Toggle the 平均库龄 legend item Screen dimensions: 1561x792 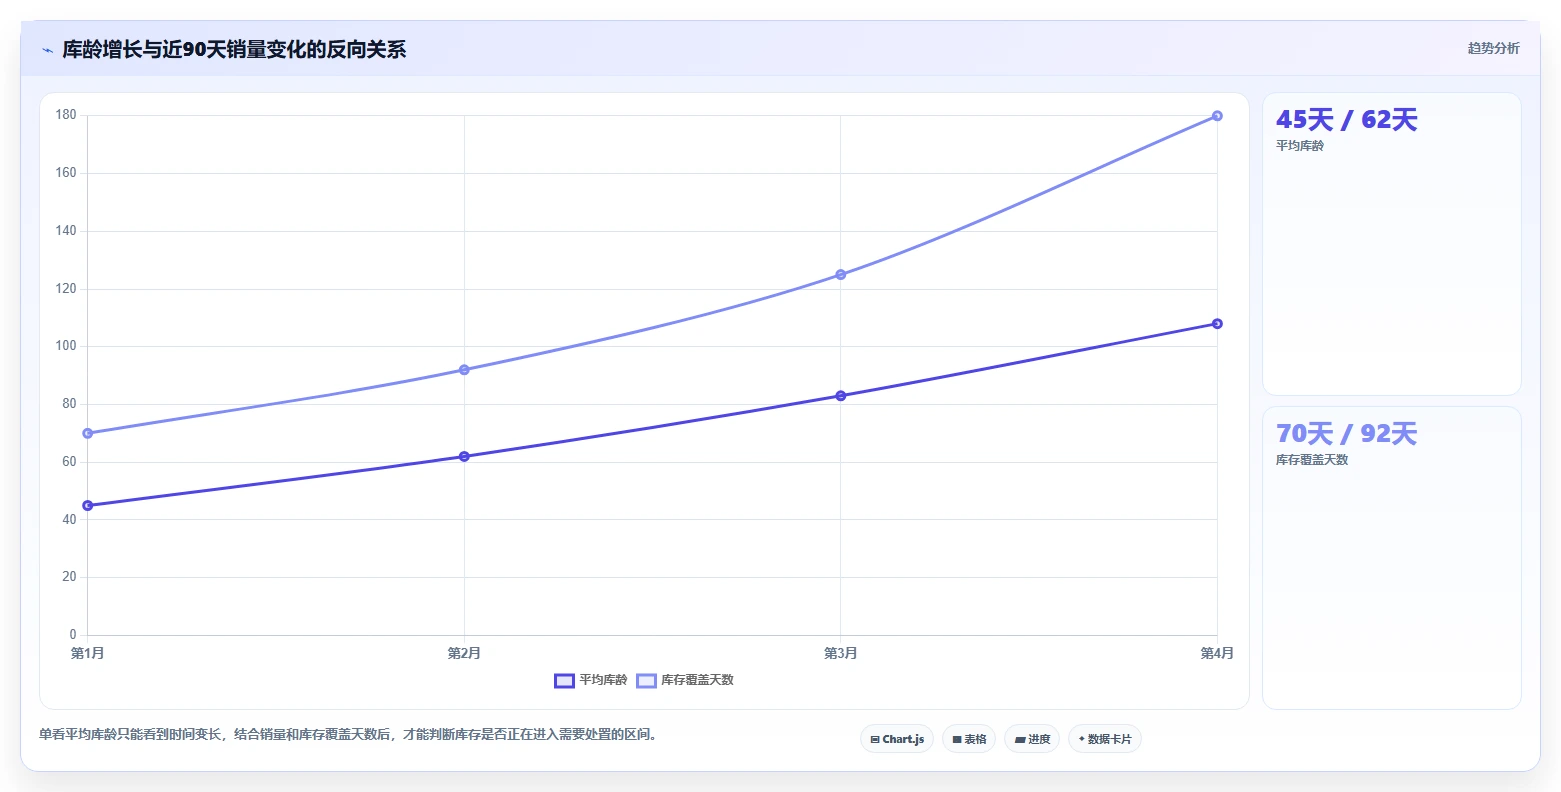point(591,680)
